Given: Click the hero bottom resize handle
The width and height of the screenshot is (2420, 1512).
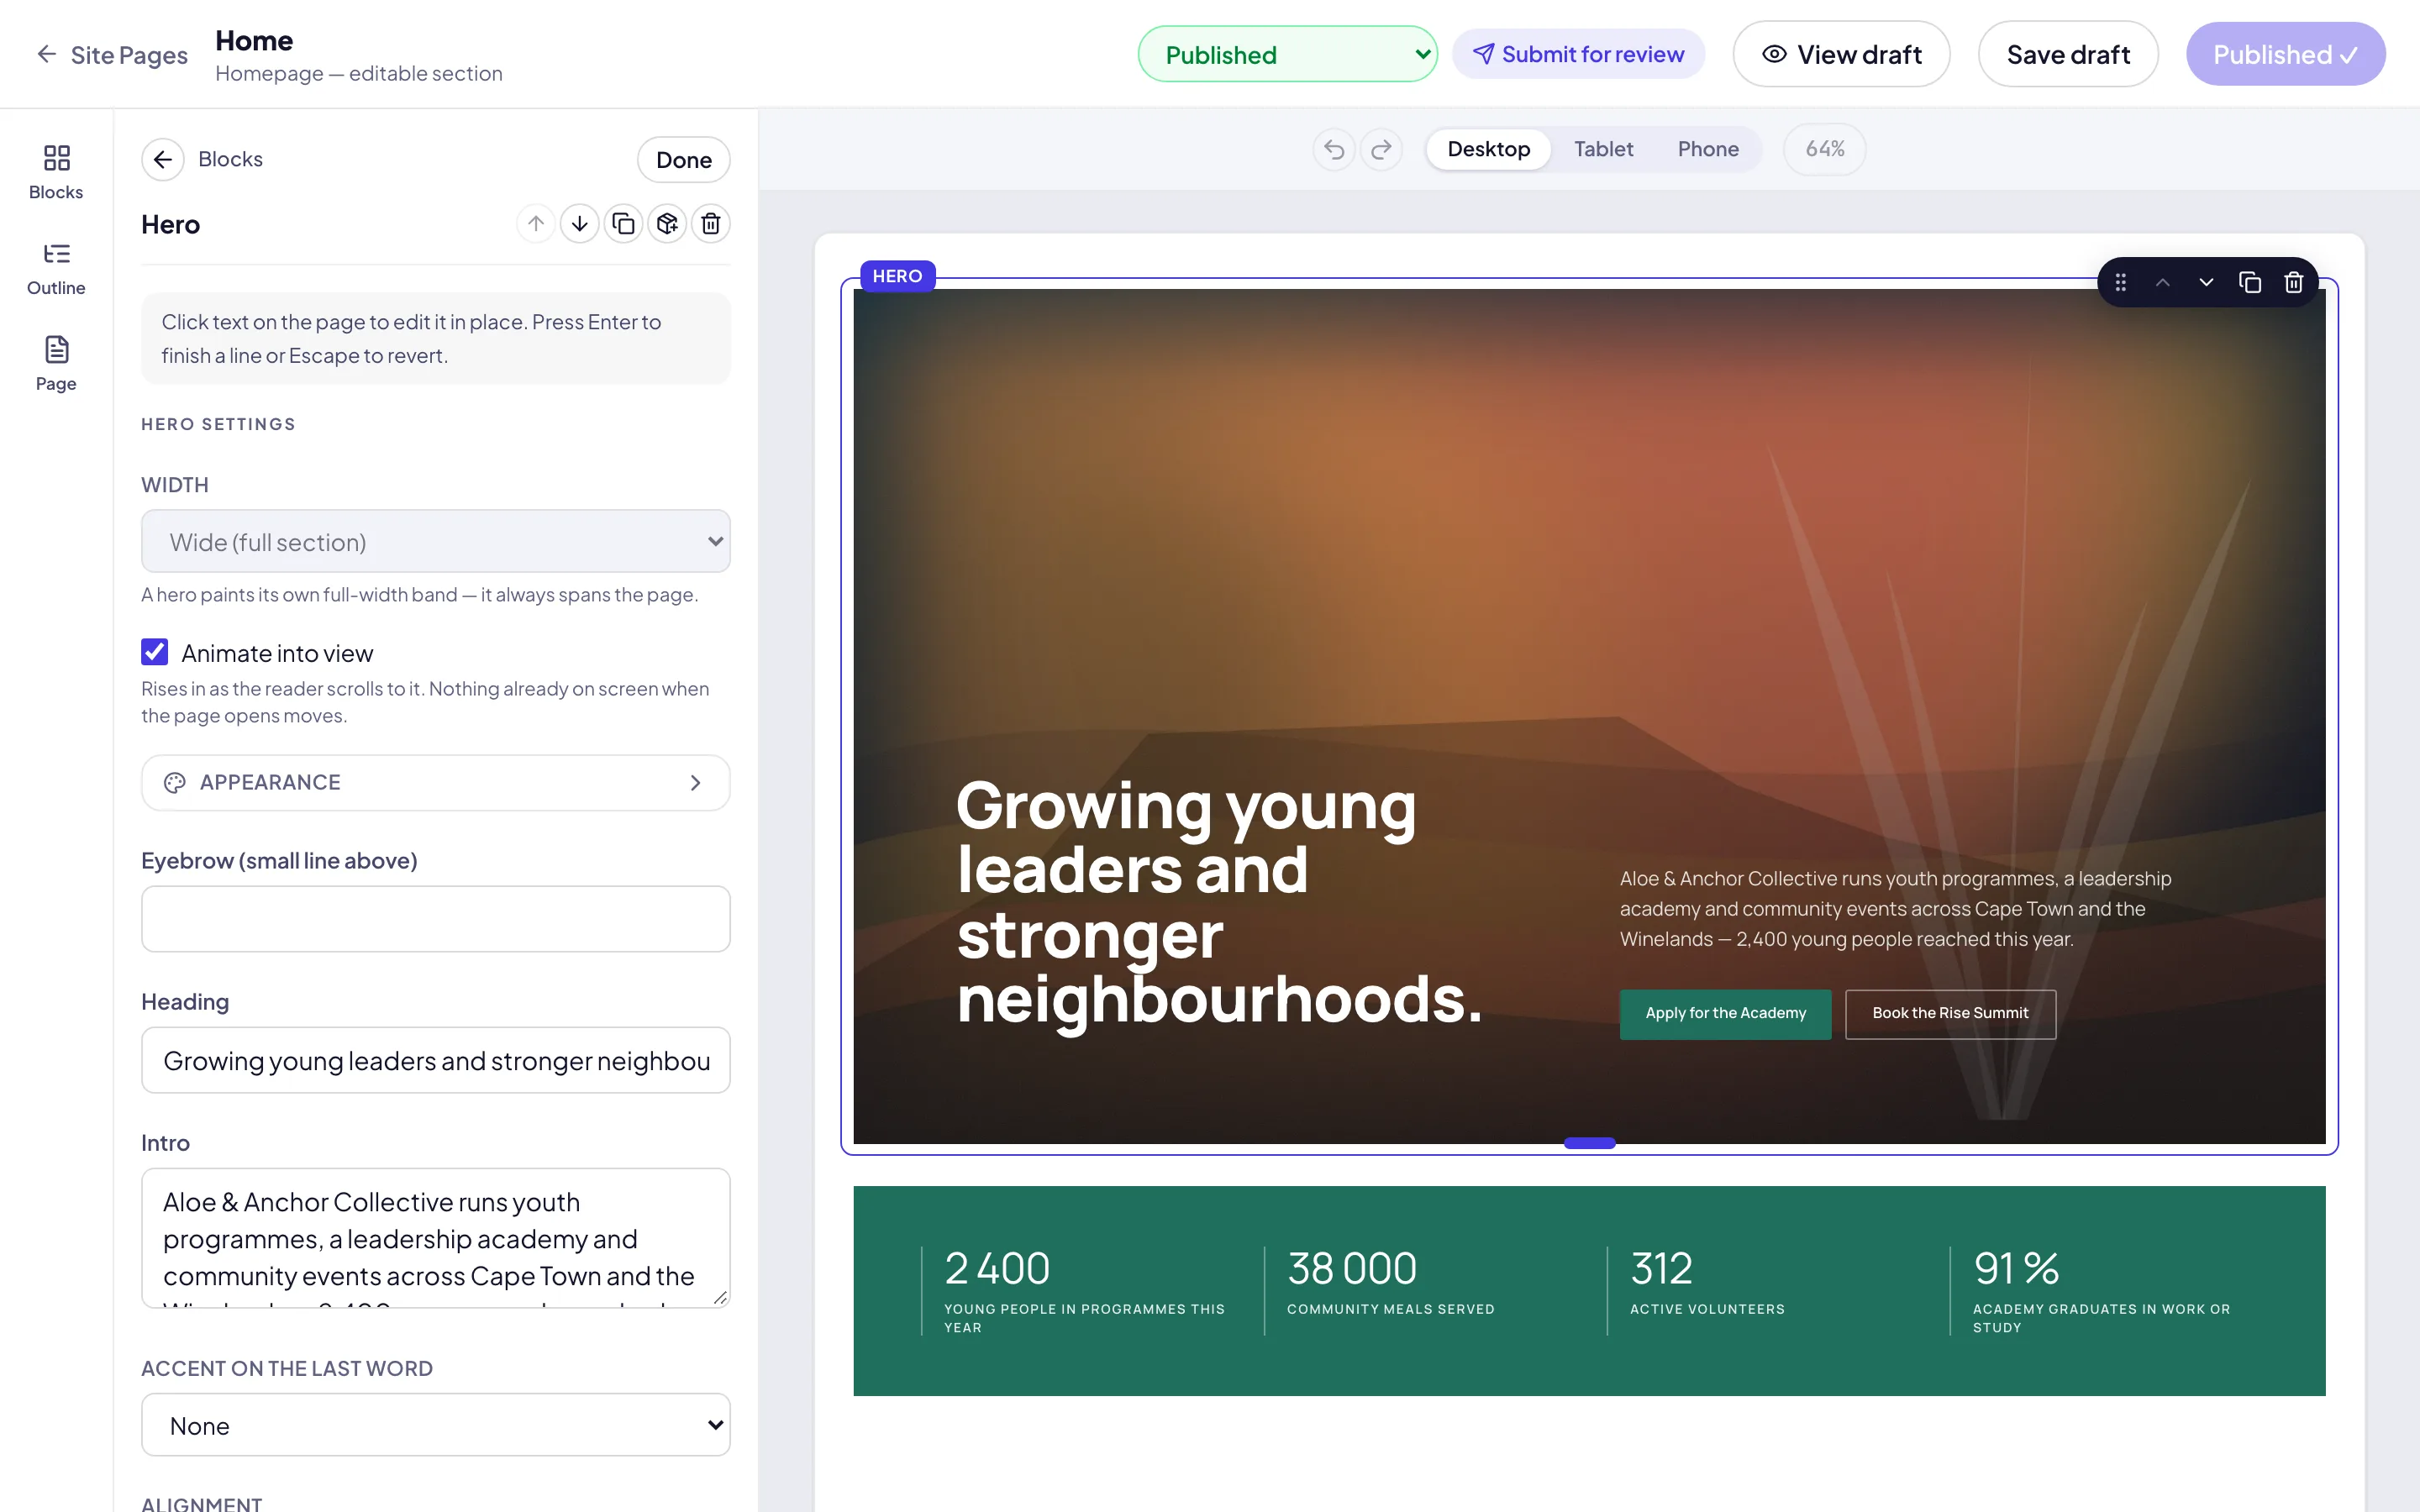Looking at the screenshot, I should 1589,1143.
